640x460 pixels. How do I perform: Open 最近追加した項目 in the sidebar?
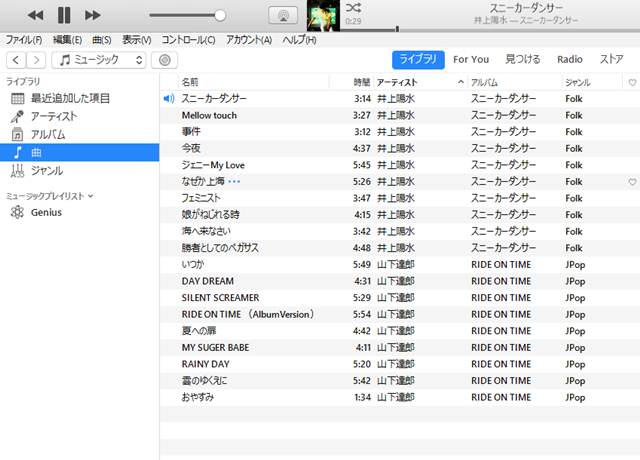click(80, 98)
